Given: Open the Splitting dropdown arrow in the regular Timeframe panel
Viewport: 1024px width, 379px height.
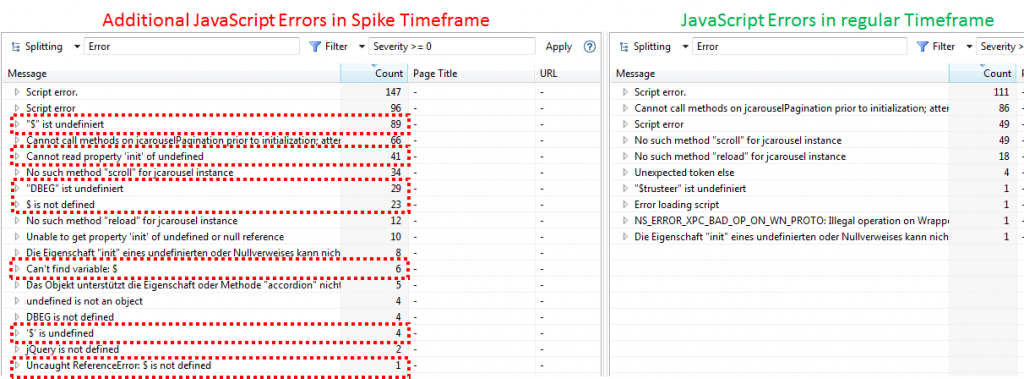Looking at the screenshot, I should (685, 47).
